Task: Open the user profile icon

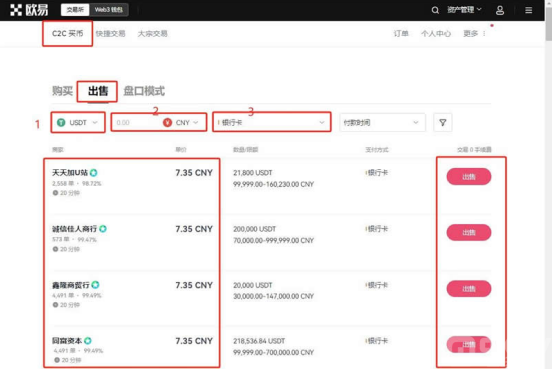Action: 500,10
